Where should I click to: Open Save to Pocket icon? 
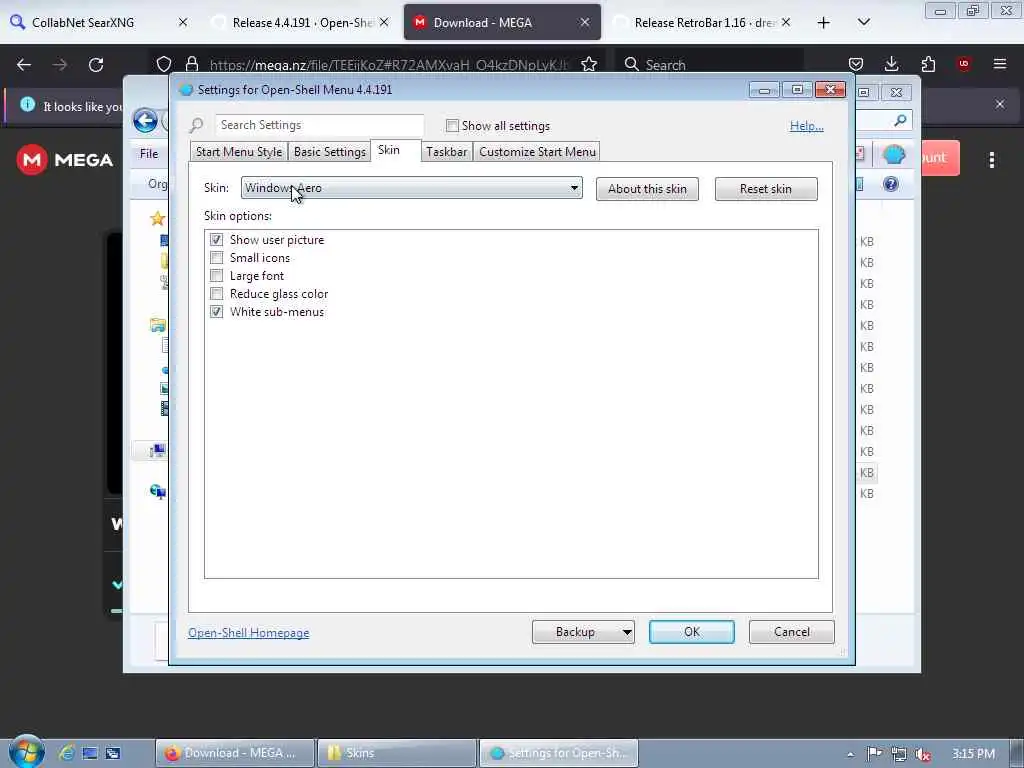pyautogui.click(x=856, y=64)
